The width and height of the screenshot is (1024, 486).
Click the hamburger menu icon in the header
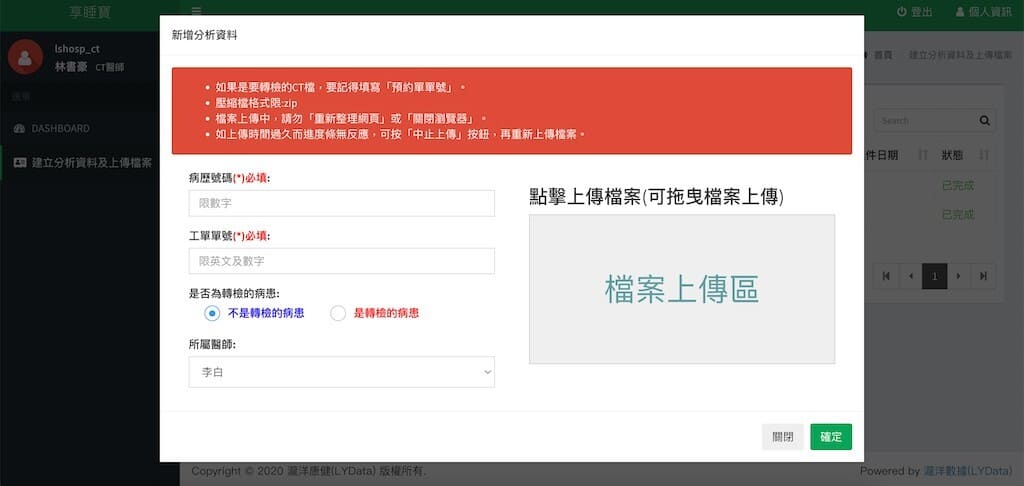point(194,11)
